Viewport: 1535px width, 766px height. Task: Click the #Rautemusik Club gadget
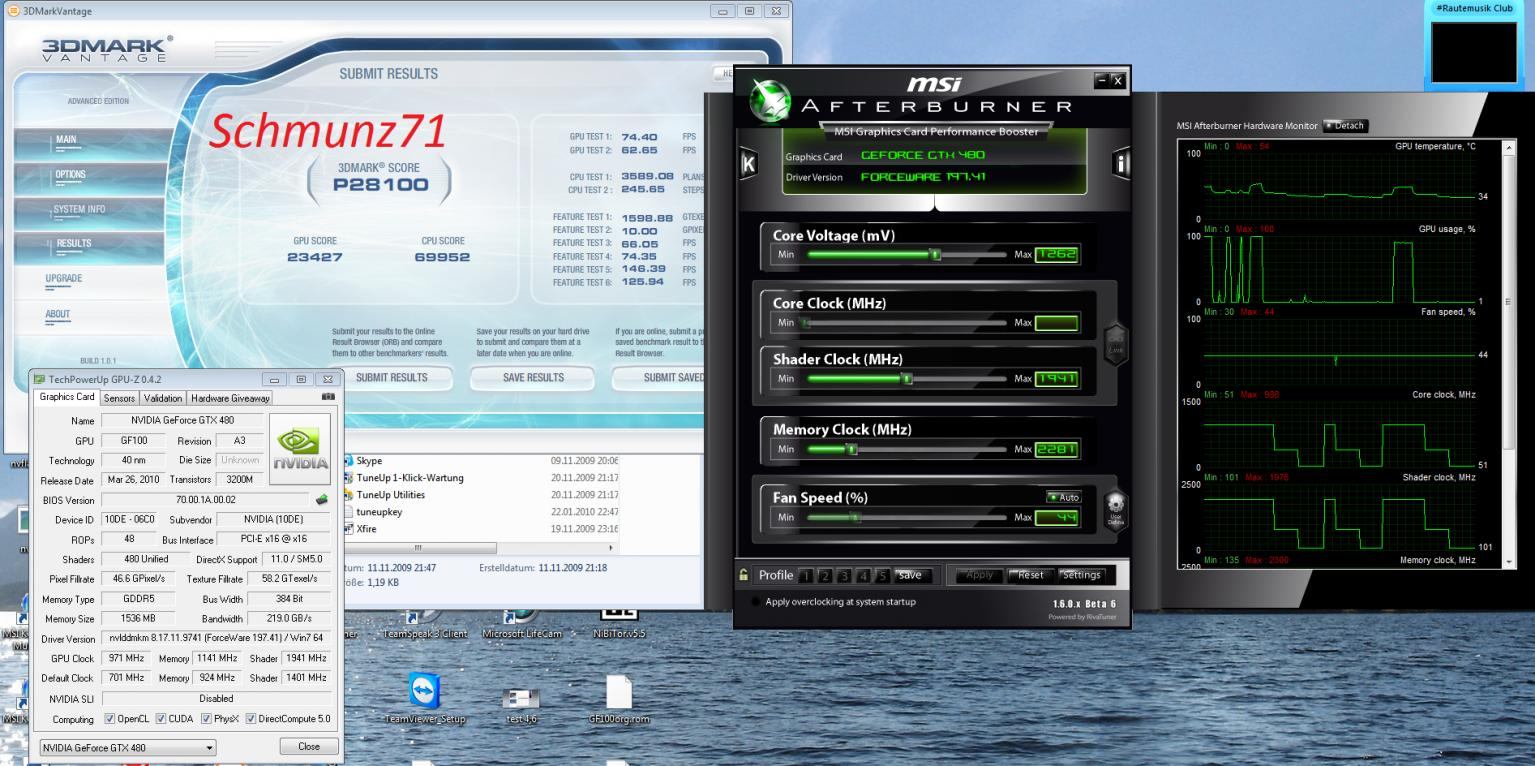(1474, 45)
